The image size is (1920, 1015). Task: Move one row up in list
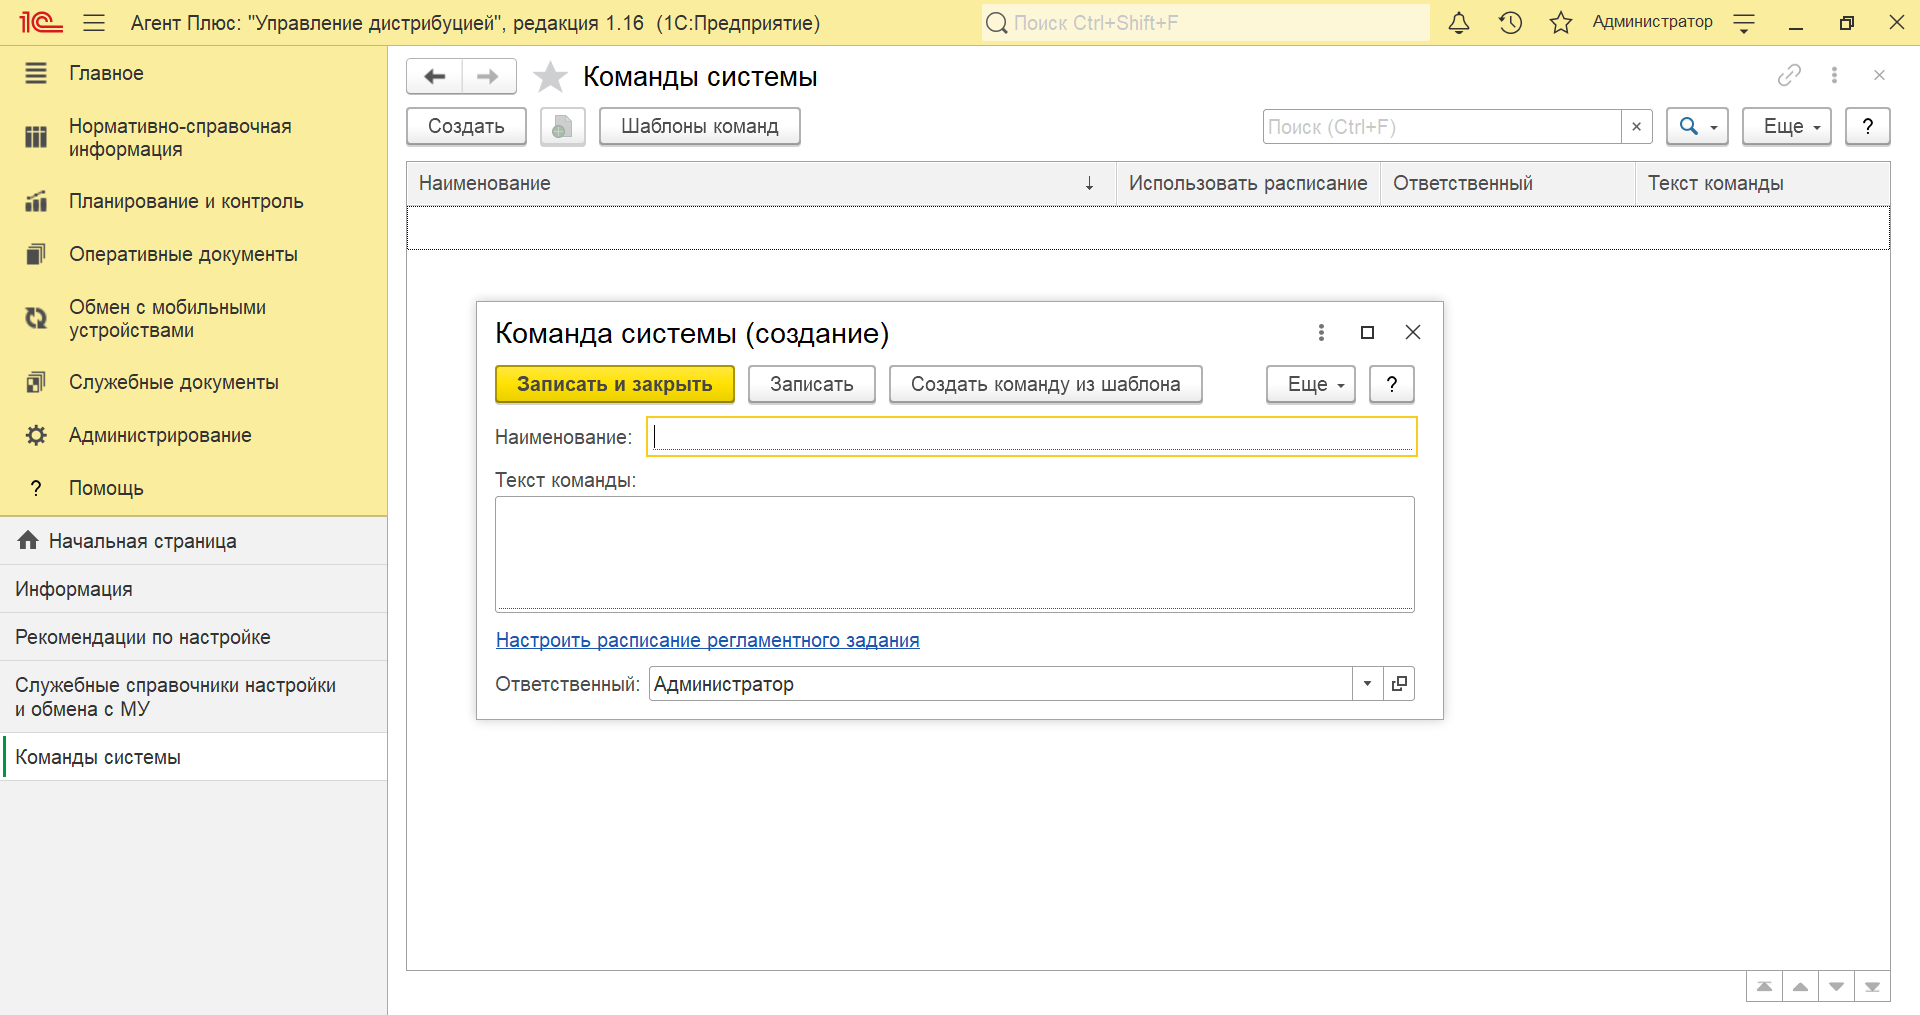coord(1800,986)
